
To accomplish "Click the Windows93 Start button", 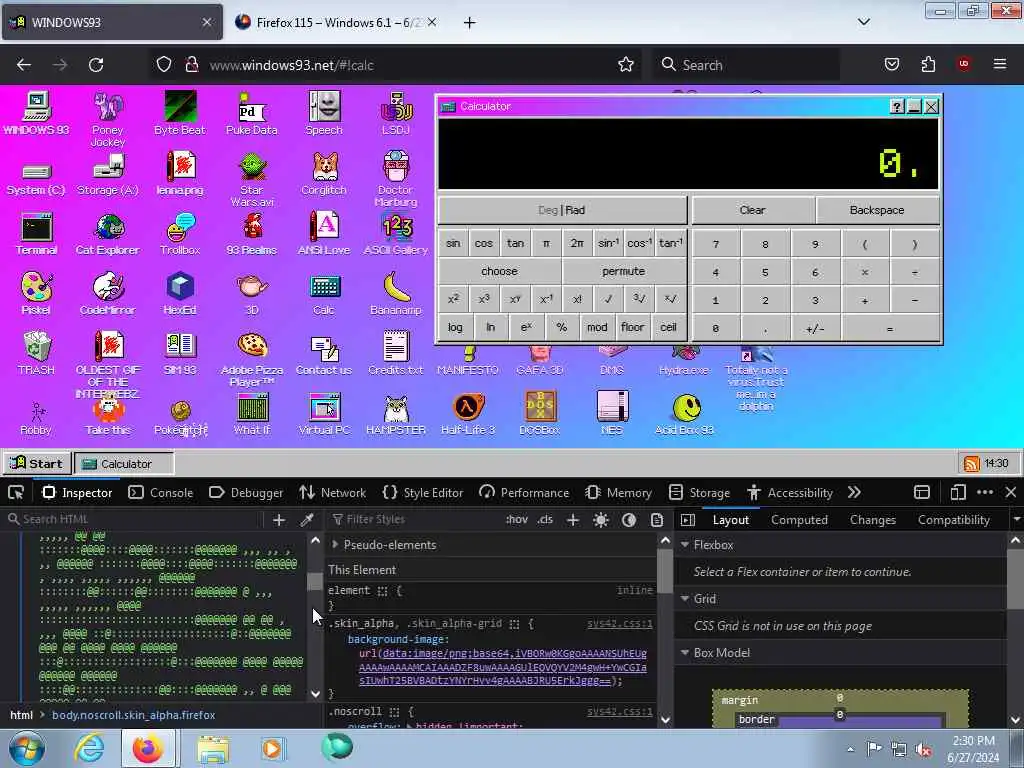I will (x=37, y=464).
